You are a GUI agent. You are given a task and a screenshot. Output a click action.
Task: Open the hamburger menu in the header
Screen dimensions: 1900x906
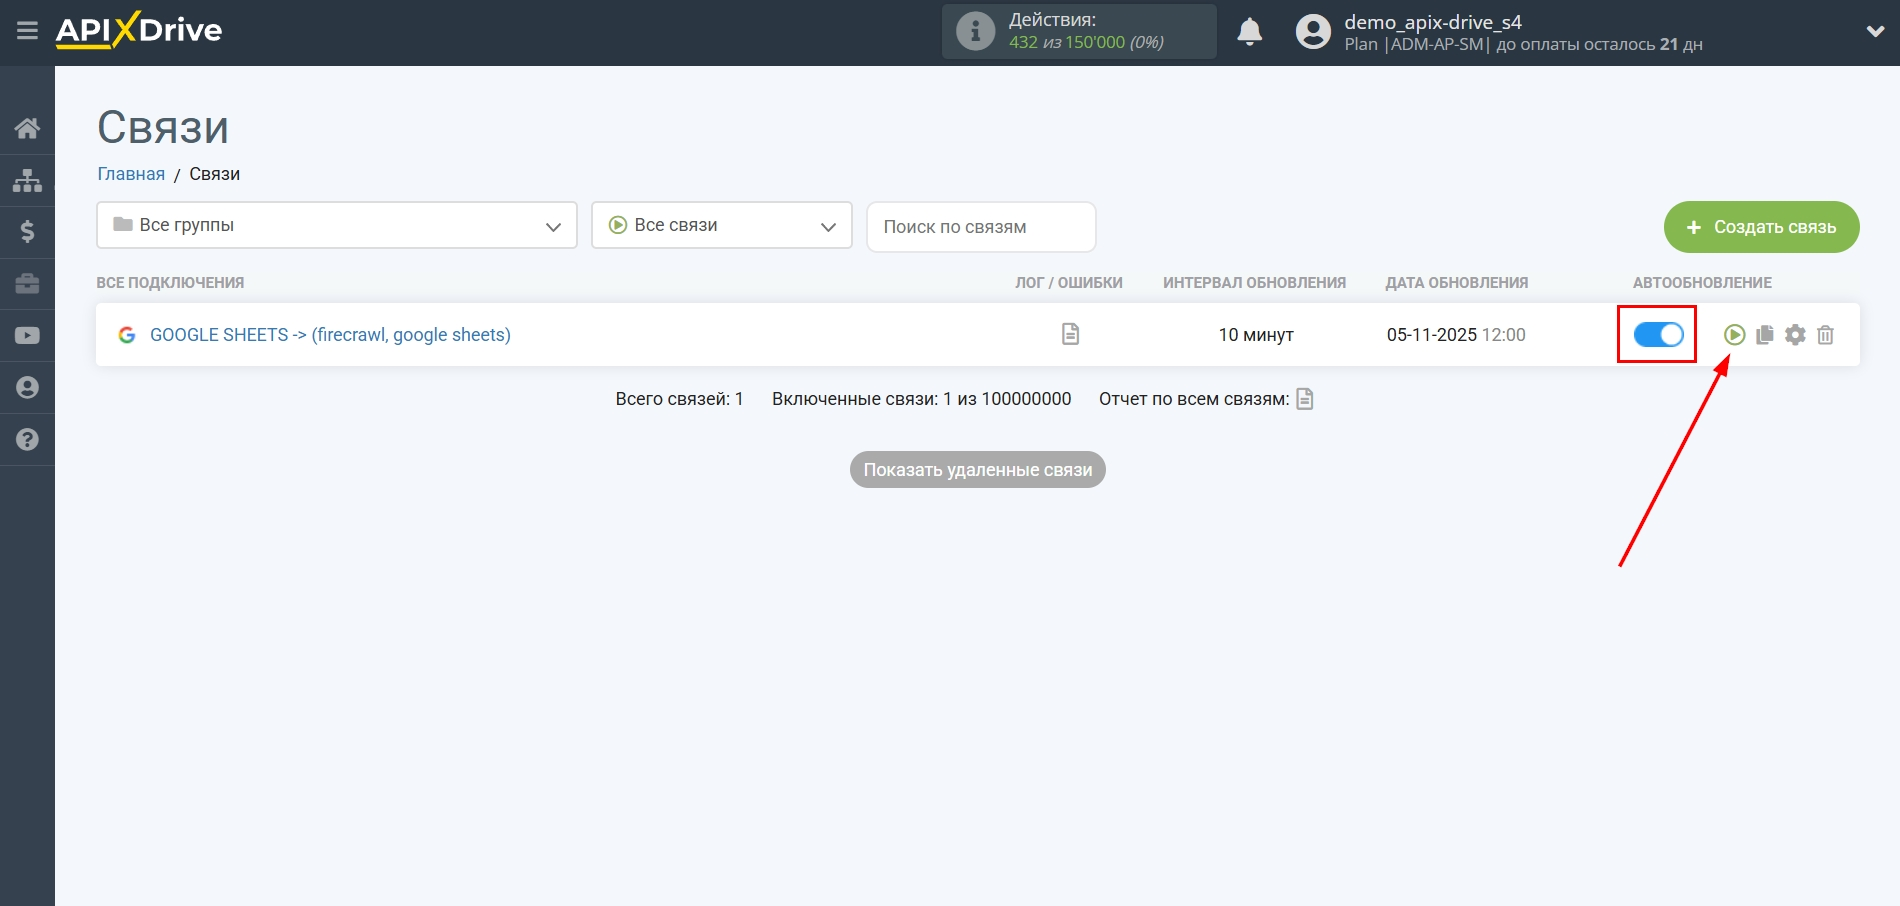point(27,31)
